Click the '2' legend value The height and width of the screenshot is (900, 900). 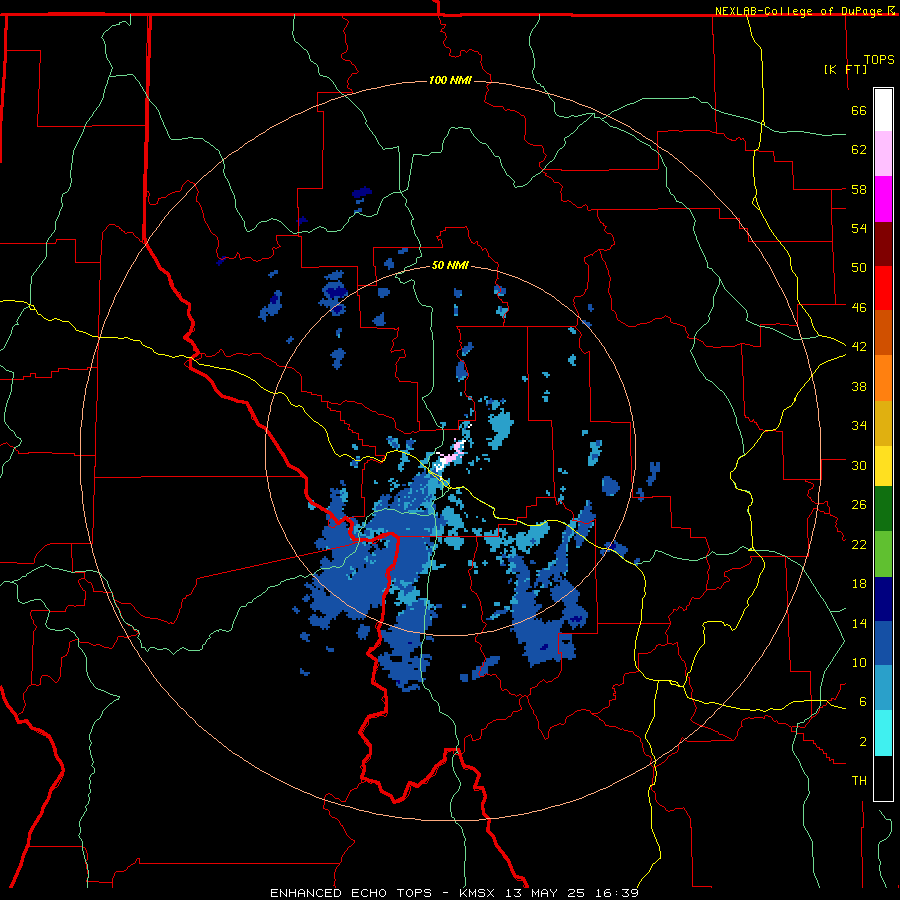tap(862, 742)
